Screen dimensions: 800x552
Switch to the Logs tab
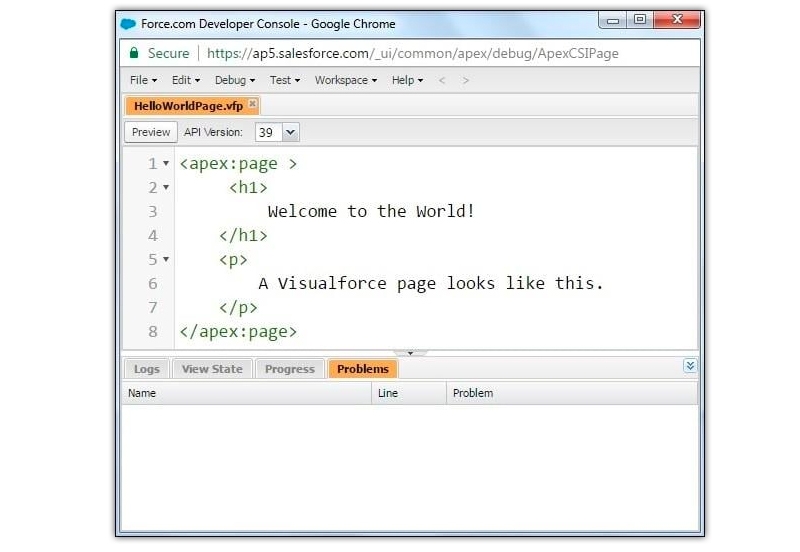[147, 369]
